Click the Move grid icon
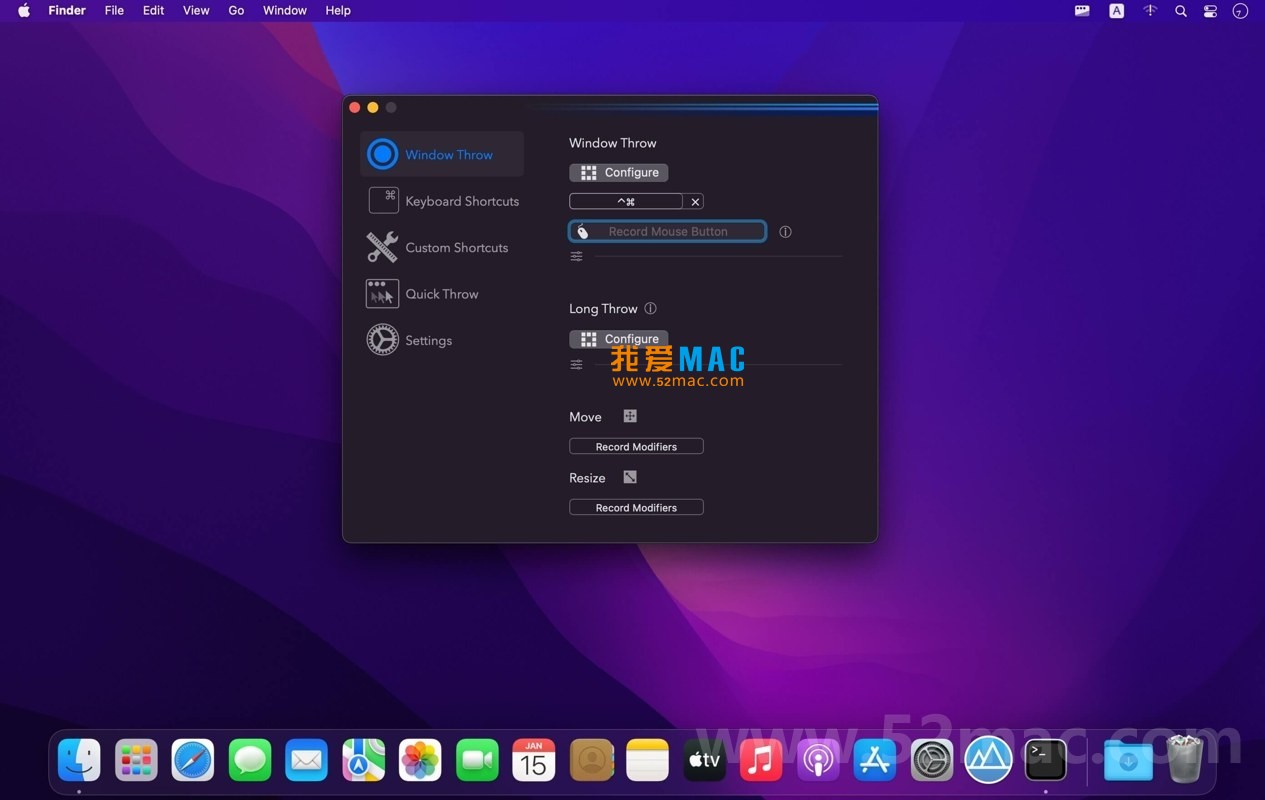 pyautogui.click(x=630, y=416)
